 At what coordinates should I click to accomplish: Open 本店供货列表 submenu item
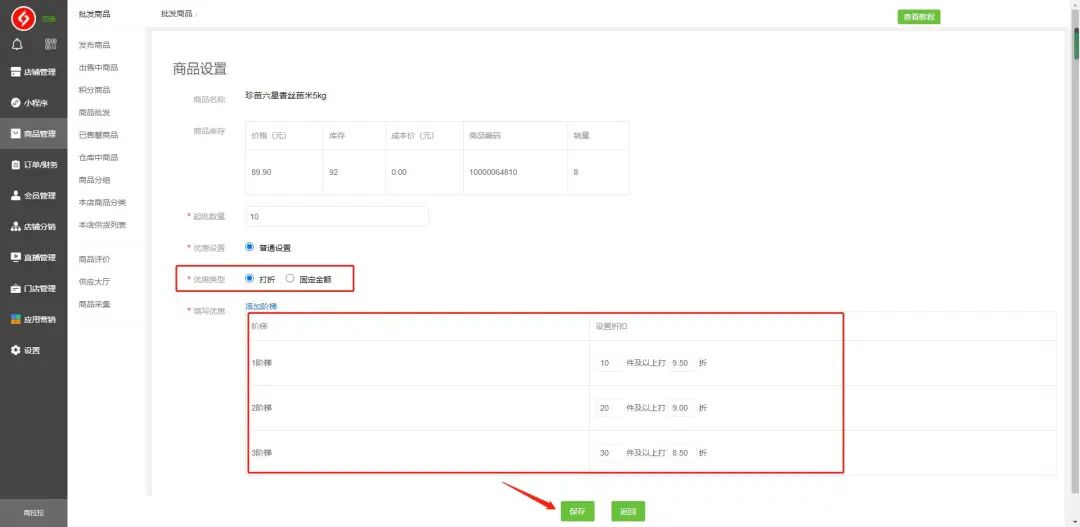click(103, 225)
